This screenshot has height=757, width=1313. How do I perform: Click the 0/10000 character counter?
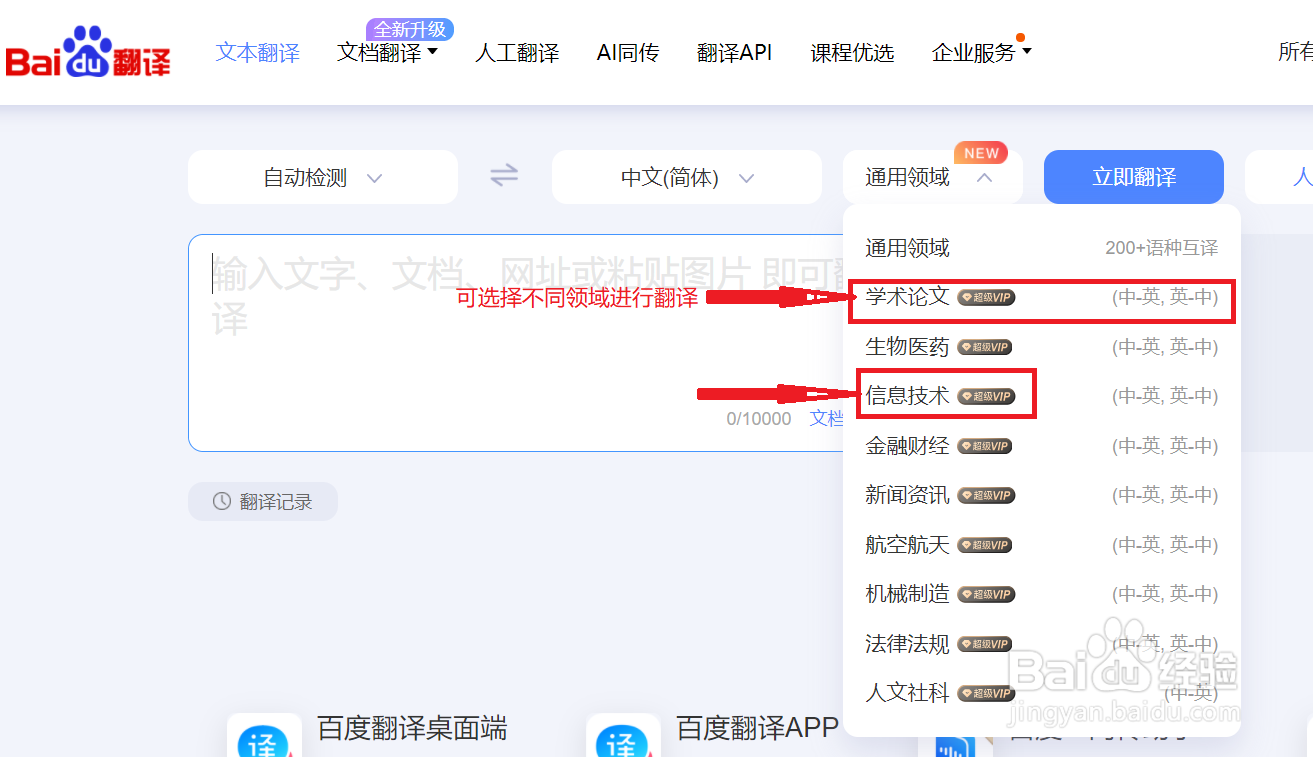(759, 419)
